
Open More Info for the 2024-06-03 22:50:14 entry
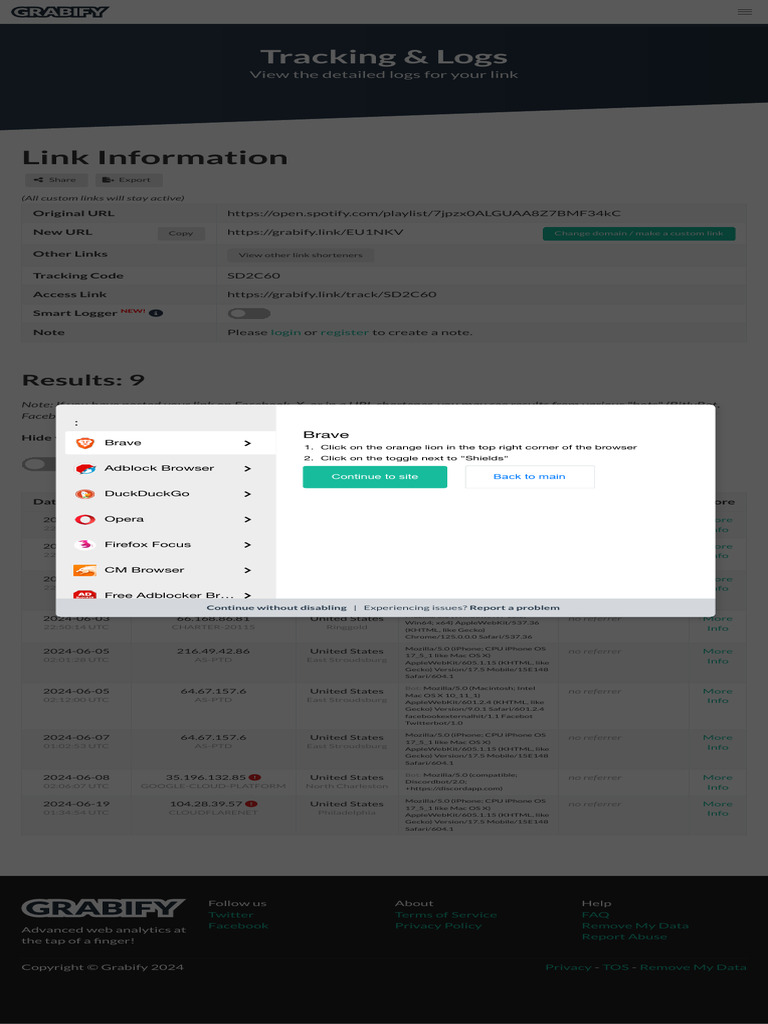tap(718, 623)
